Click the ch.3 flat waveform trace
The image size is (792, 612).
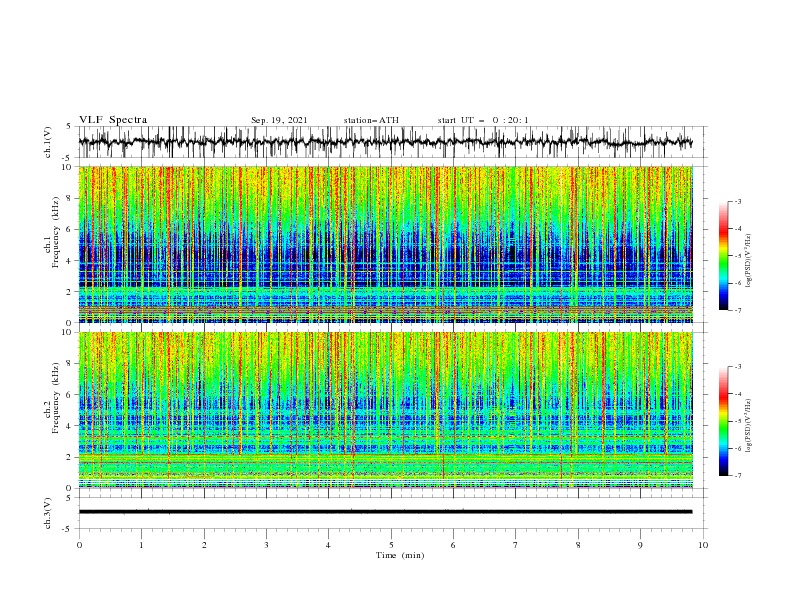pyautogui.click(x=385, y=512)
